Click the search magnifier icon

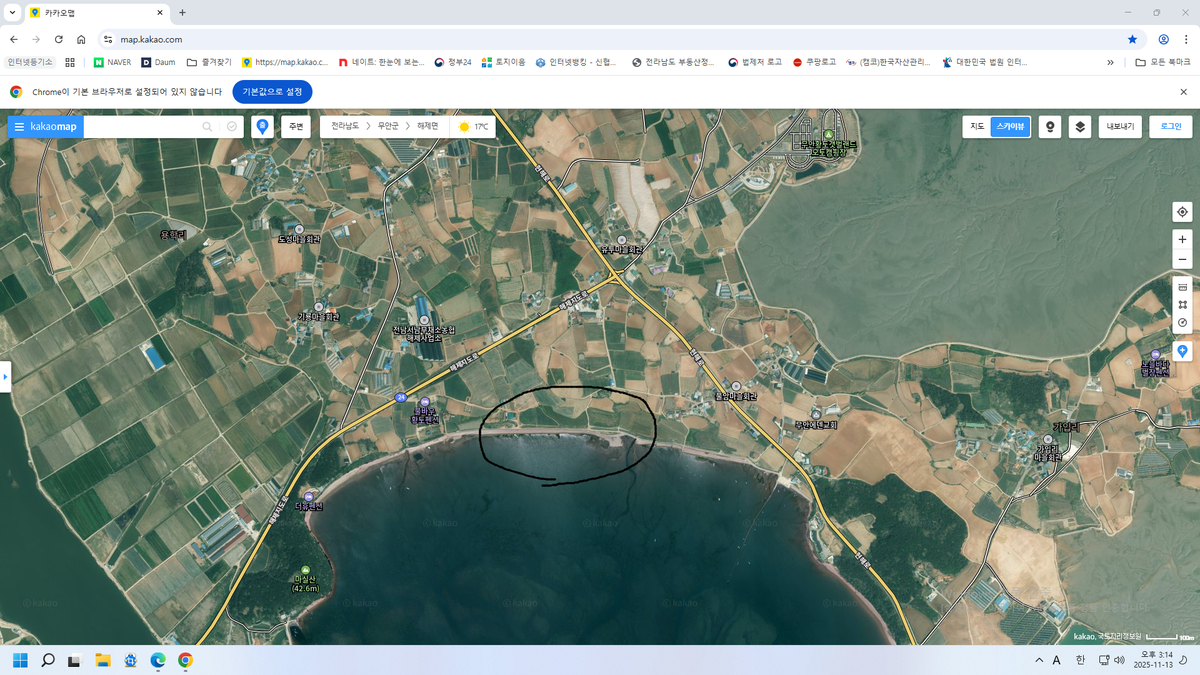click(x=207, y=127)
